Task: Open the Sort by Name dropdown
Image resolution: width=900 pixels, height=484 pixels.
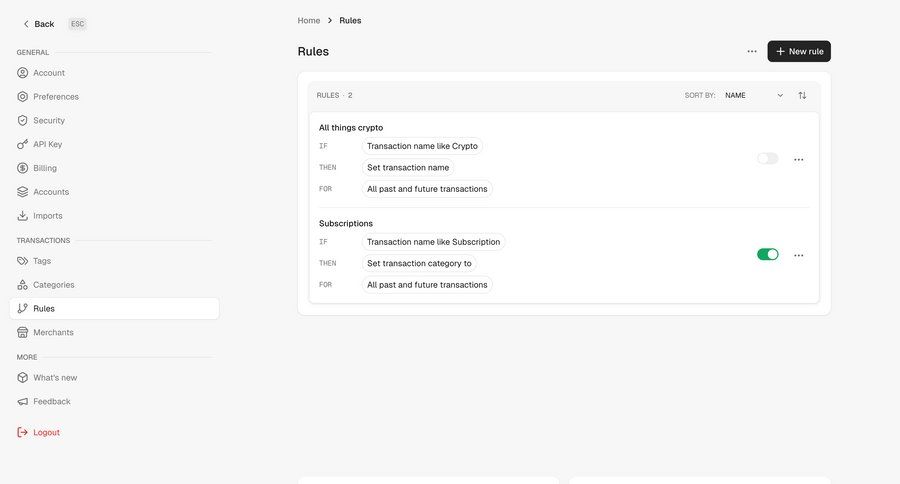Action: (754, 95)
